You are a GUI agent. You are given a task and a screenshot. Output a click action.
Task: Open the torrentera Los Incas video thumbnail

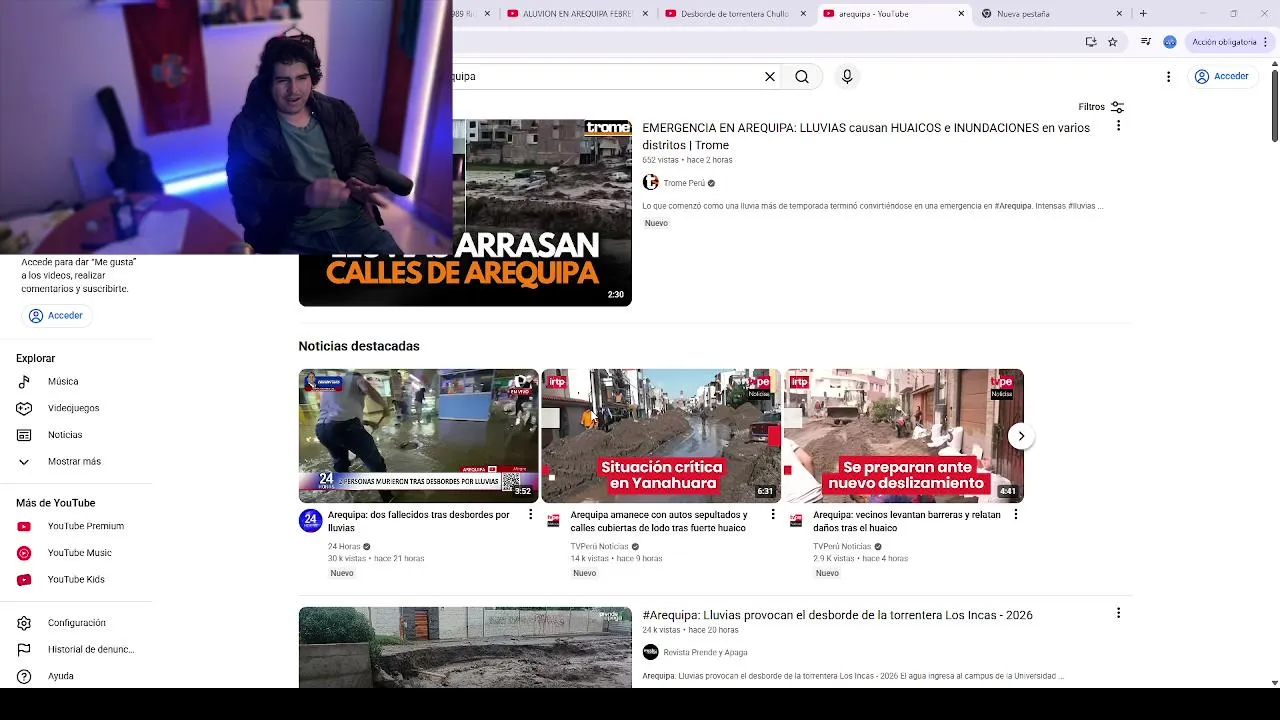(x=465, y=647)
